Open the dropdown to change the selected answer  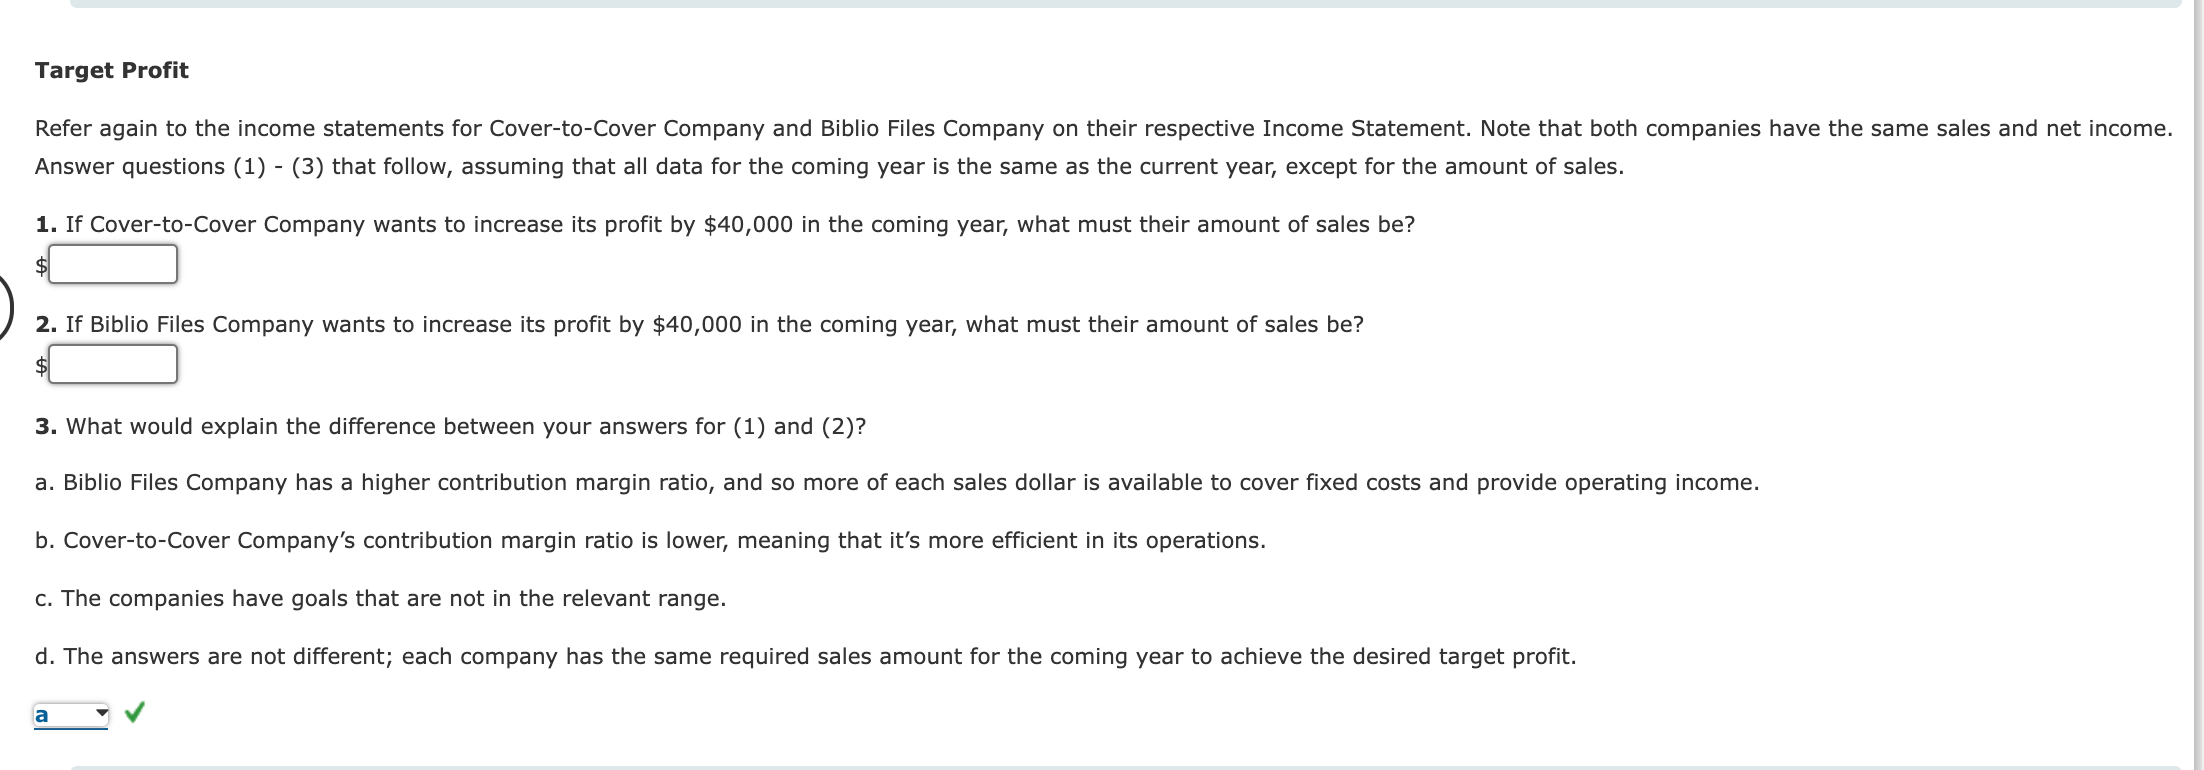[x=70, y=713]
